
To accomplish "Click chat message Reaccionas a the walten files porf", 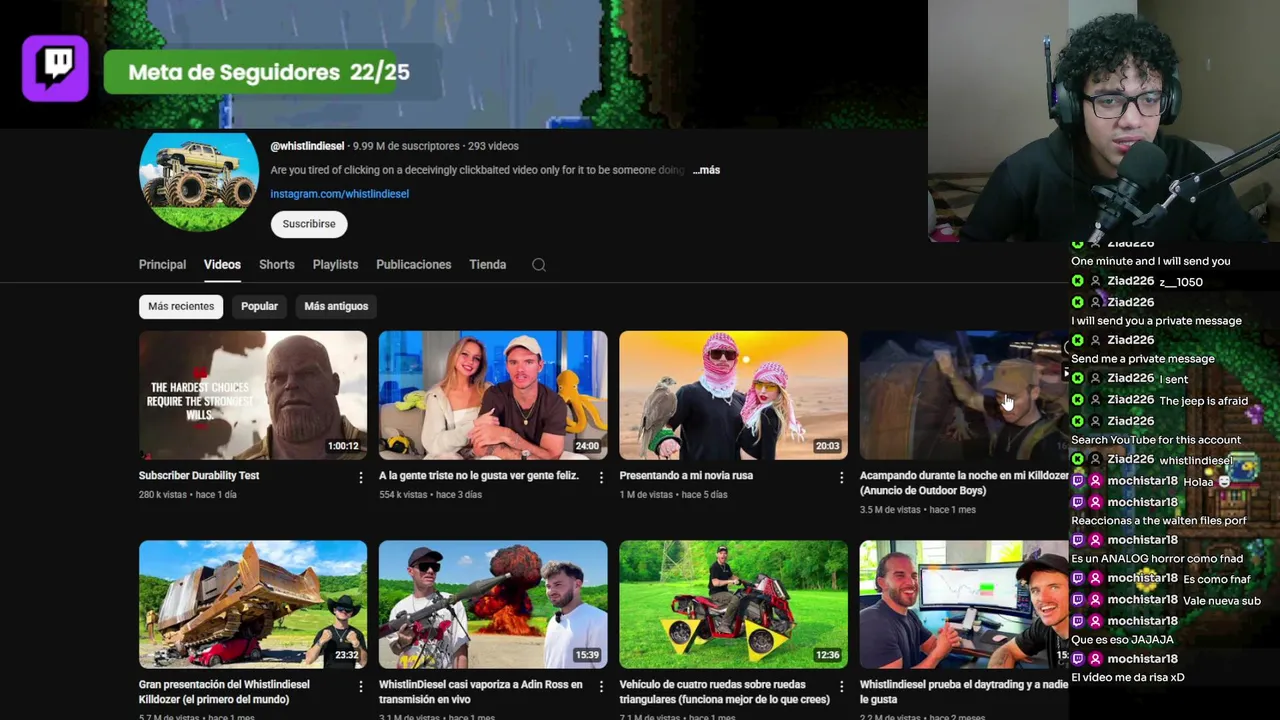I will [1159, 521].
